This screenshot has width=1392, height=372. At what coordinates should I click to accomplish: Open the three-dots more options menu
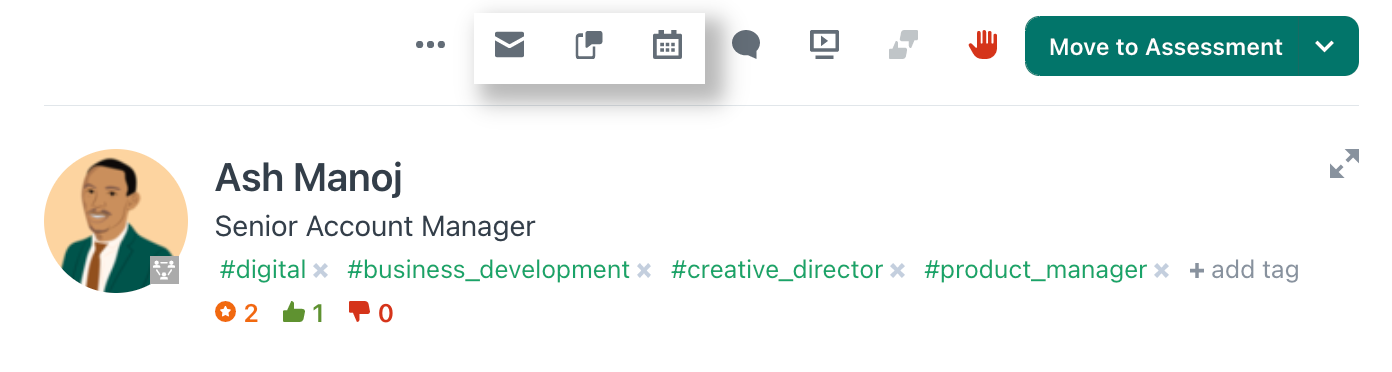point(430,45)
